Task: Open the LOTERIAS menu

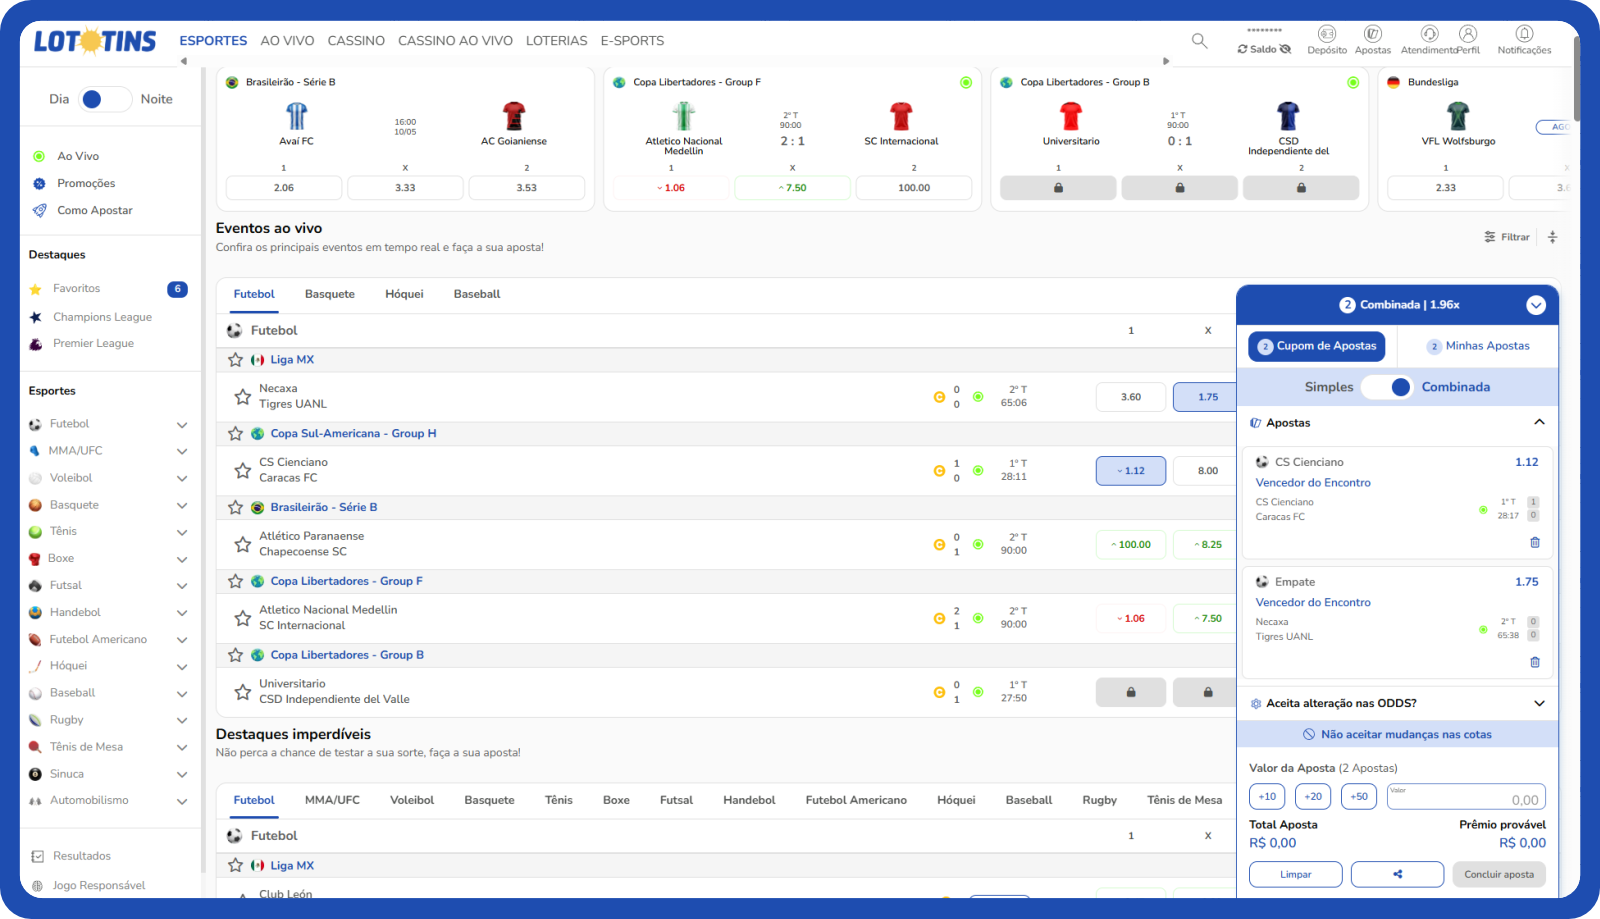Action: pos(556,41)
